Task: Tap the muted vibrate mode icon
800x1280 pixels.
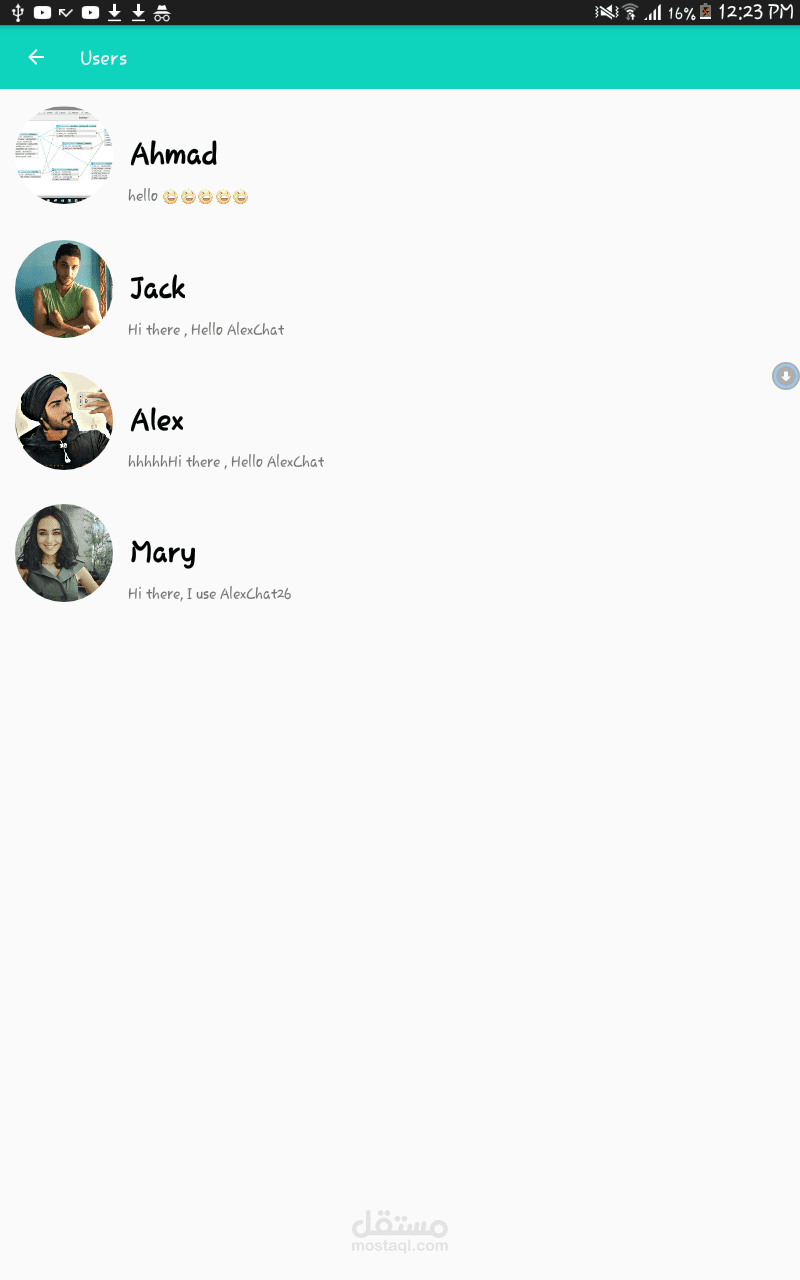Action: pyautogui.click(x=606, y=12)
